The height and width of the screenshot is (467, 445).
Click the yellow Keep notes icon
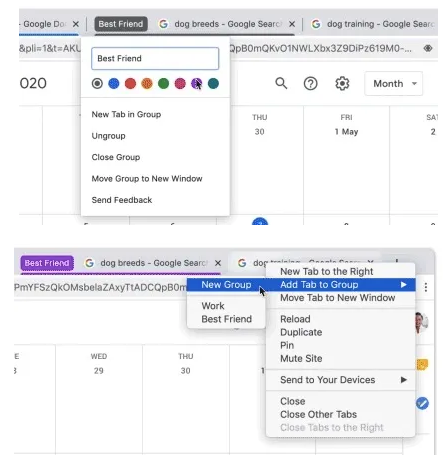point(422,364)
